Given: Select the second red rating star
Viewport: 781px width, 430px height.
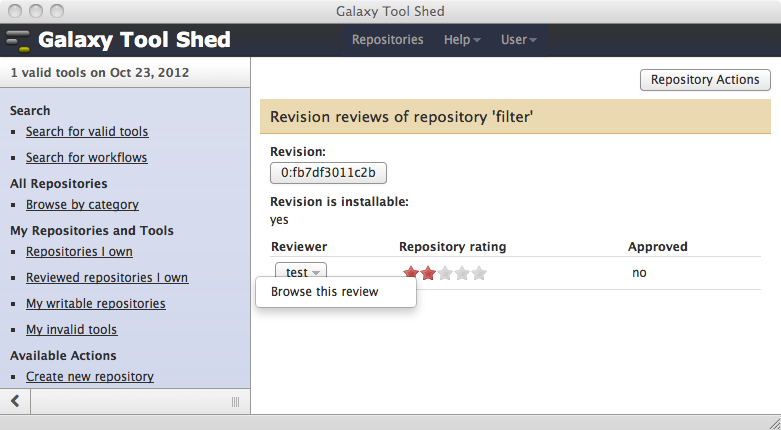Looking at the screenshot, I should pyautogui.click(x=428, y=273).
